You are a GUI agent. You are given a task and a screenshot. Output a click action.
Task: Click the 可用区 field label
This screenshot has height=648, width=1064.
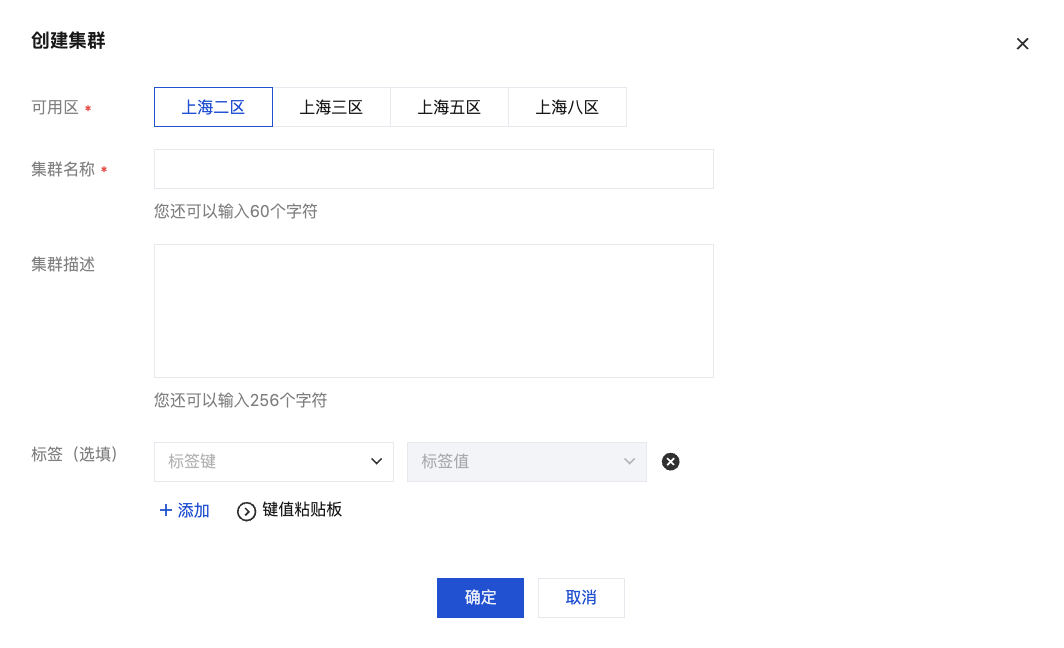(55, 108)
